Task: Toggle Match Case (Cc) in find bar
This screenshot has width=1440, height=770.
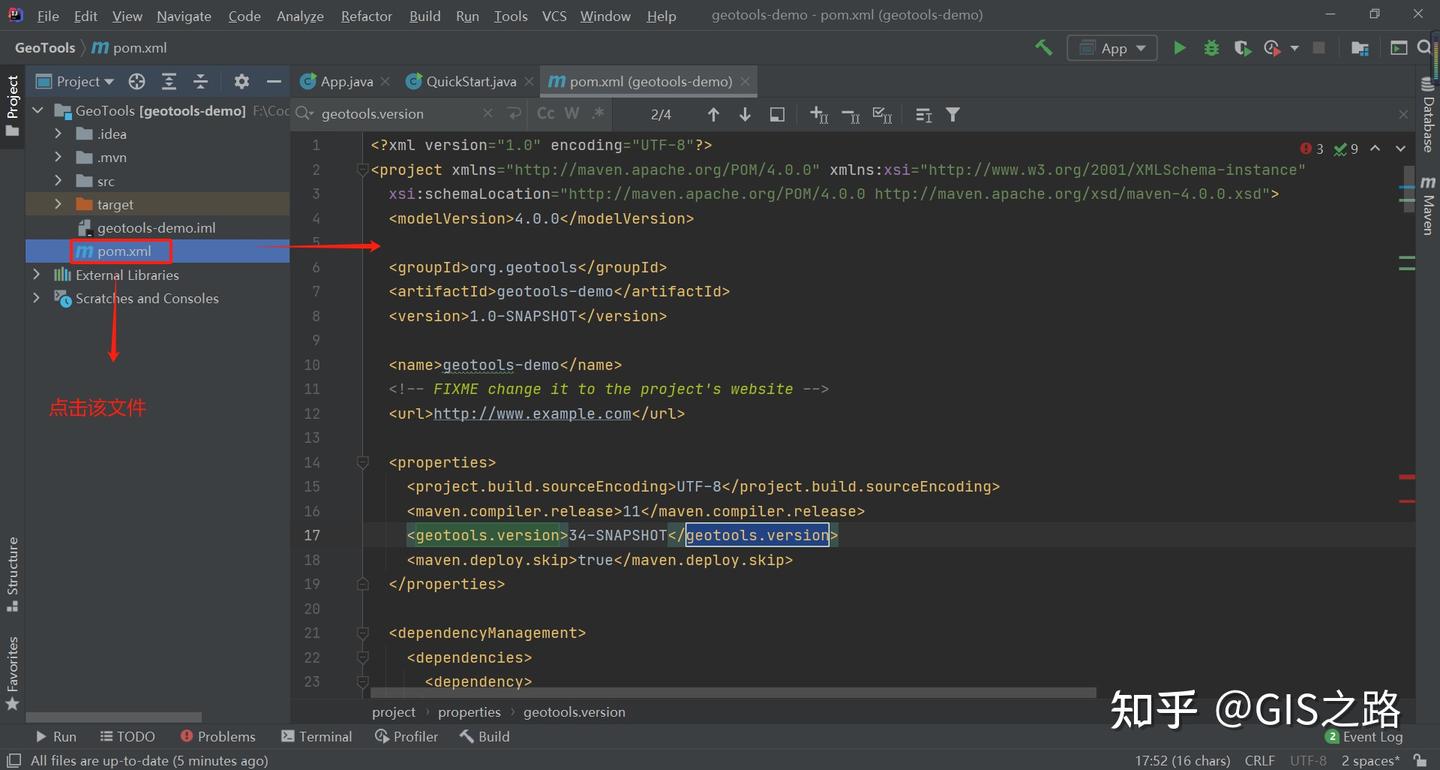Action: [x=546, y=114]
